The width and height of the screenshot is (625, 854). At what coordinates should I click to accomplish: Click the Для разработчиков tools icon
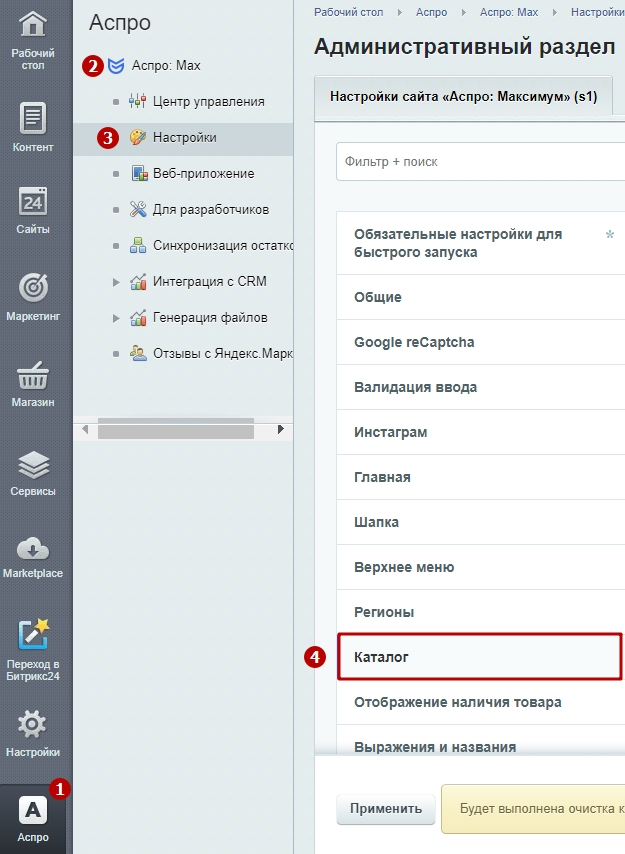[x=138, y=209]
